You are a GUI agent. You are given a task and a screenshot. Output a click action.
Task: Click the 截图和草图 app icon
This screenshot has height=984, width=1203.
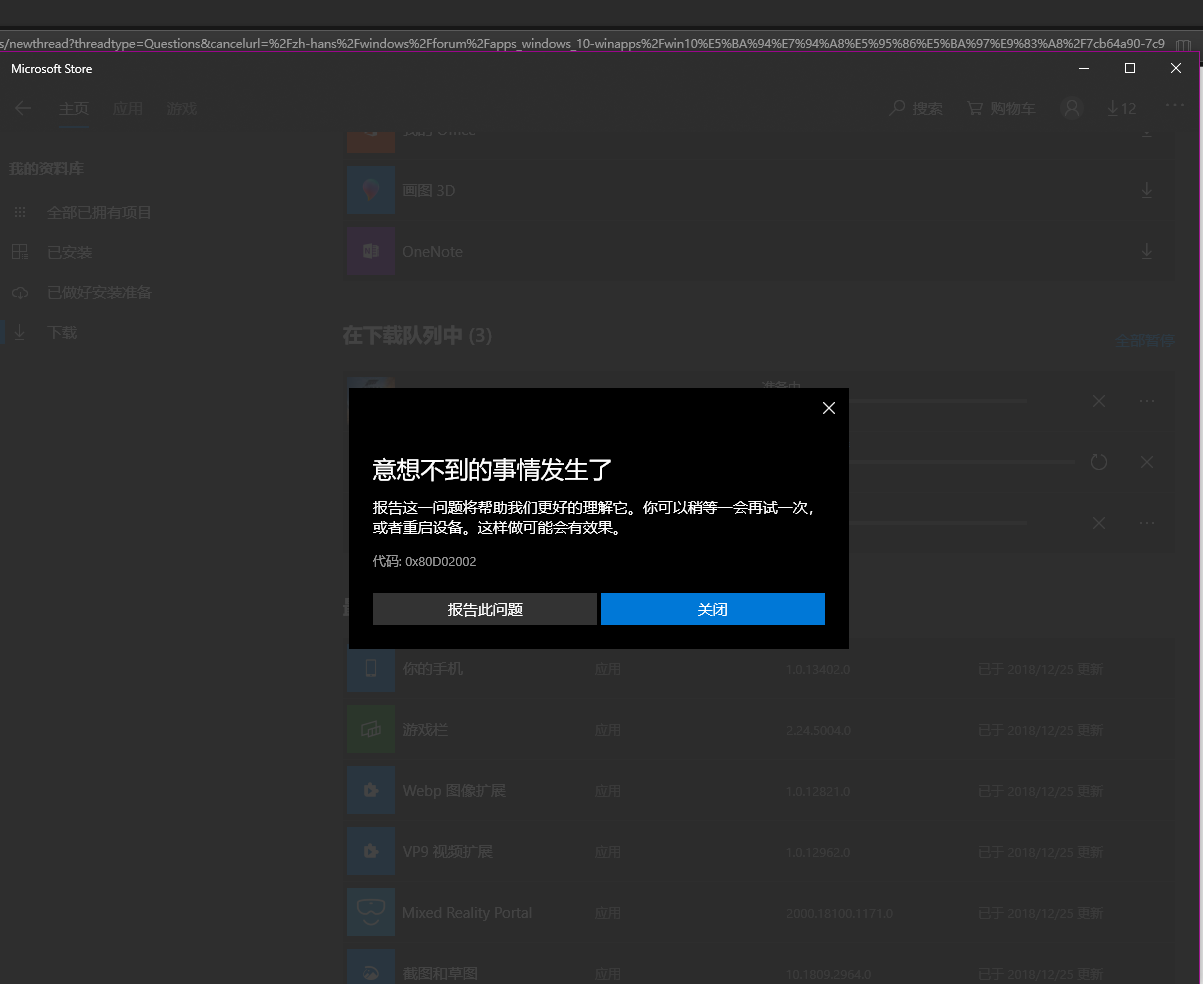371,967
